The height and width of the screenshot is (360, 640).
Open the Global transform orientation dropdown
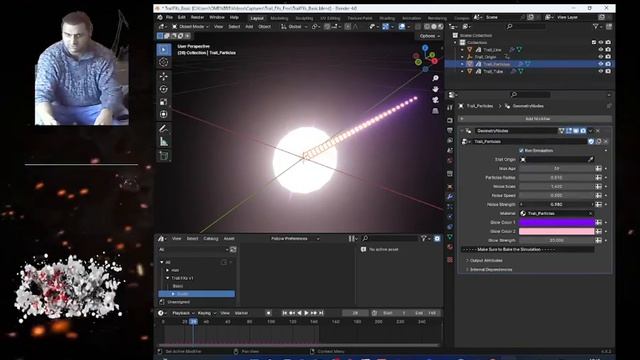pyautogui.click(x=294, y=27)
